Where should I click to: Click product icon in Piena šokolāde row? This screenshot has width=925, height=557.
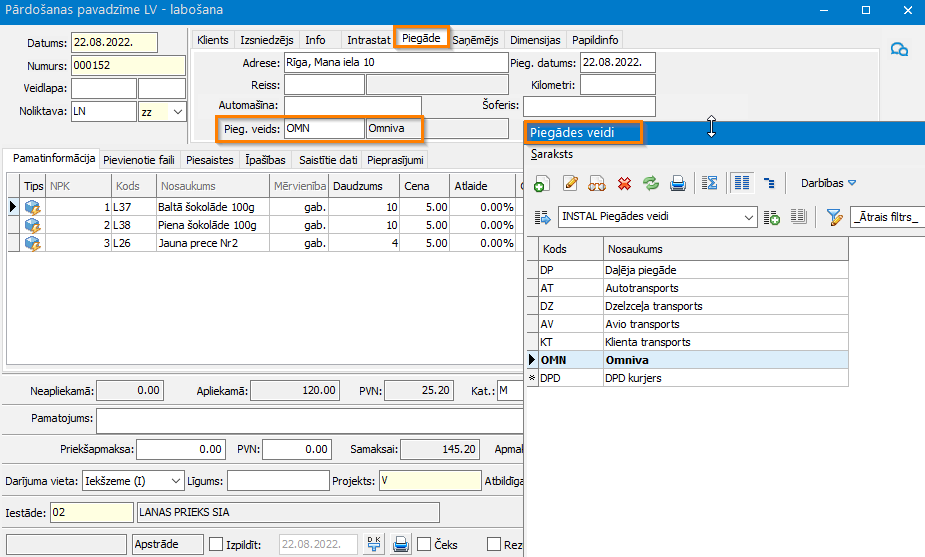pos(32,225)
